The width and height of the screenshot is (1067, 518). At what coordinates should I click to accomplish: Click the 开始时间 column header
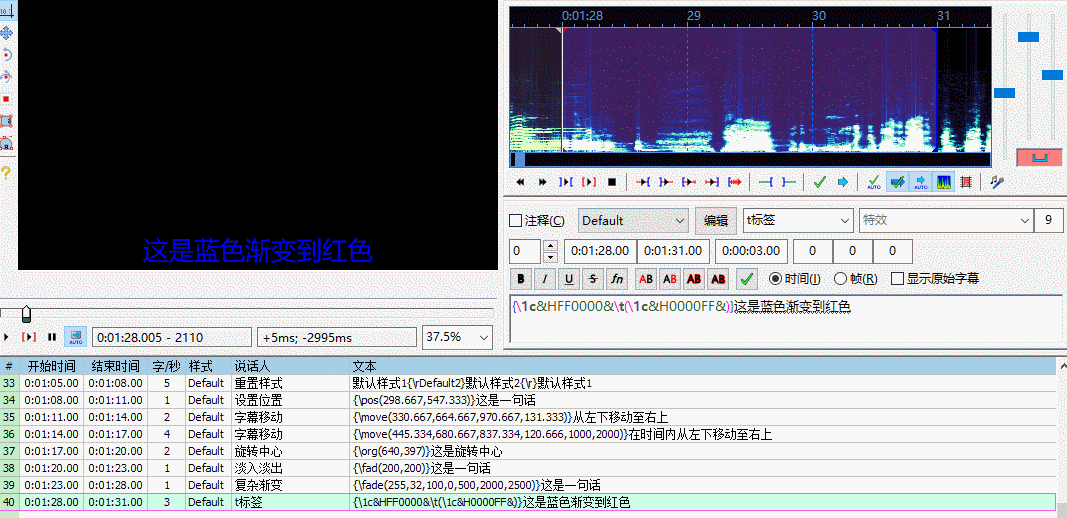coord(52,366)
